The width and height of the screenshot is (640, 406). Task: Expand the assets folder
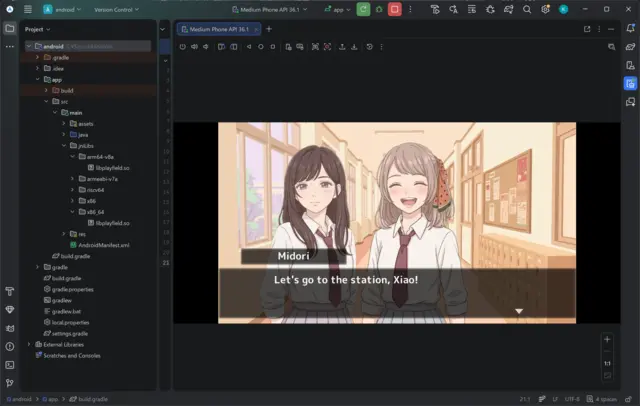(x=64, y=123)
